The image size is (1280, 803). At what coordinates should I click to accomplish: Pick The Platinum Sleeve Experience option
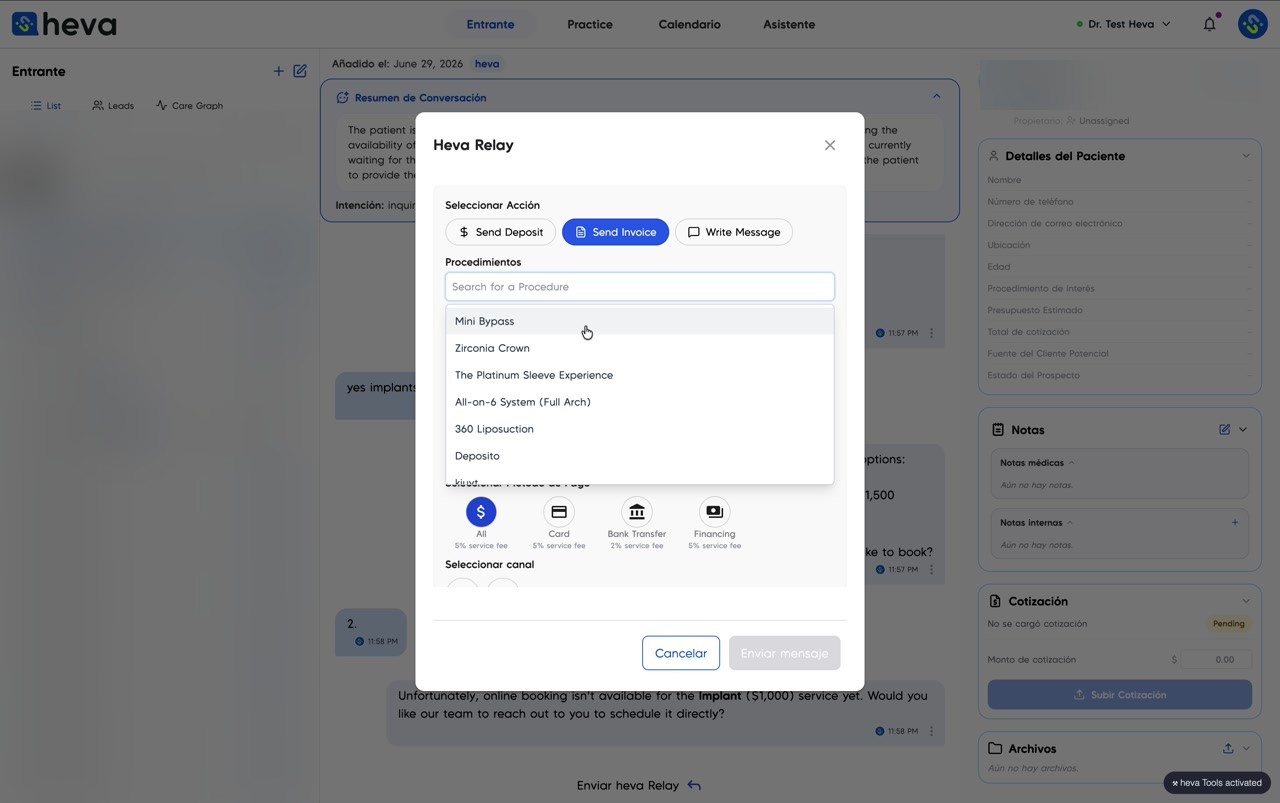[x=640, y=375]
